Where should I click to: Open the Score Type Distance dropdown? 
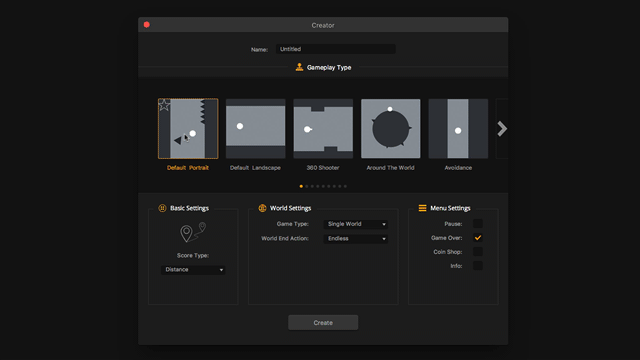click(x=193, y=270)
